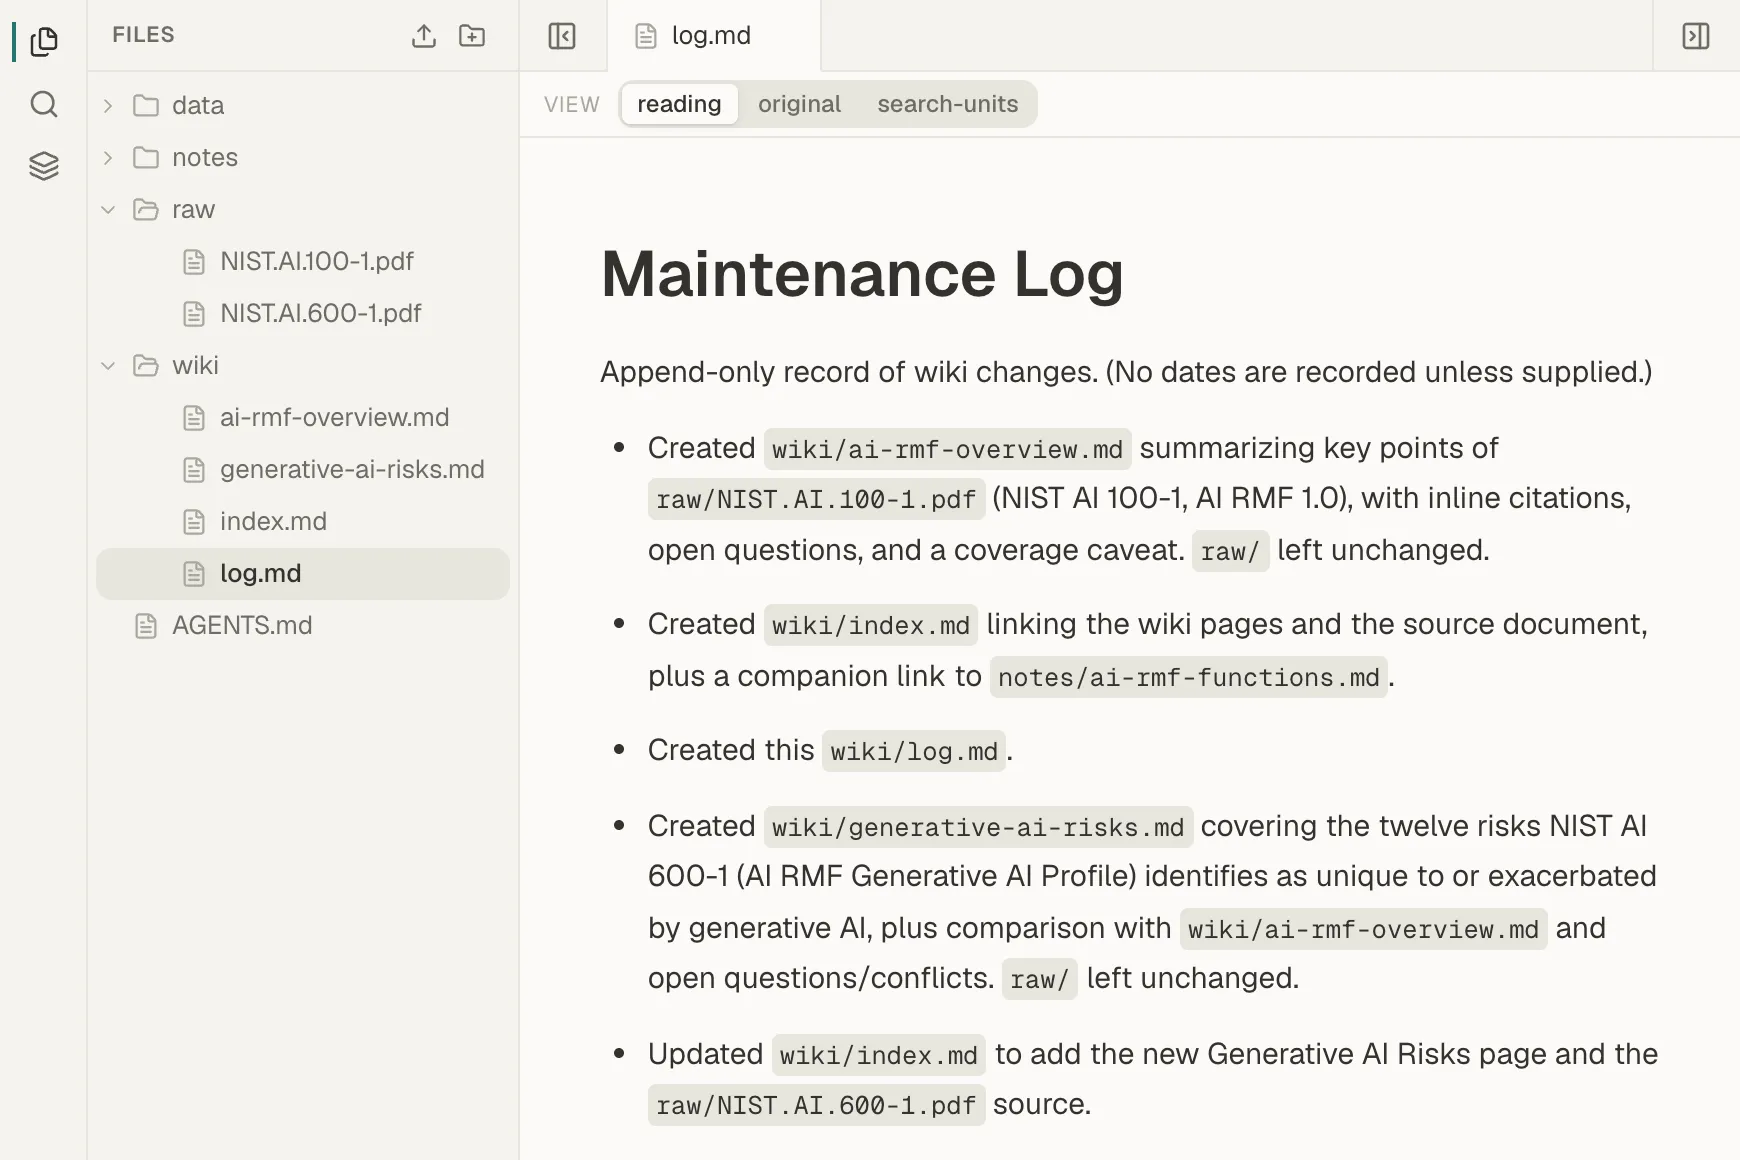Click the raw/NIST.AI.100-1.pdf inline code
This screenshot has width=1740, height=1160.
coord(816,499)
